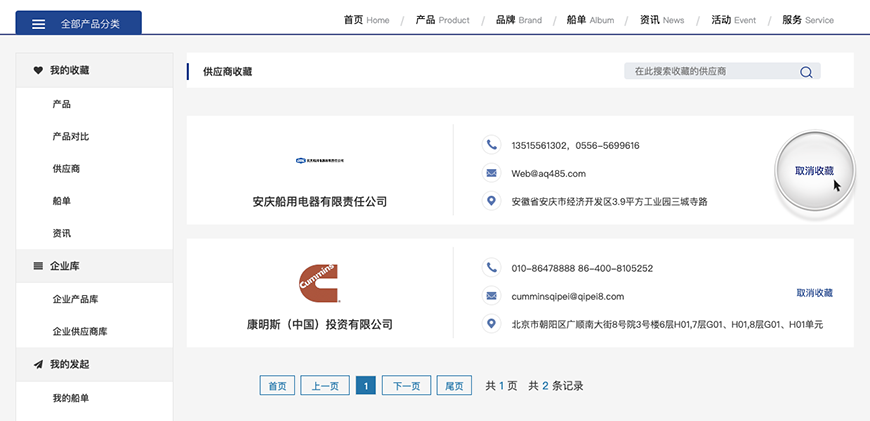Click 取消收藏 for Cummins supplier

click(x=814, y=293)
